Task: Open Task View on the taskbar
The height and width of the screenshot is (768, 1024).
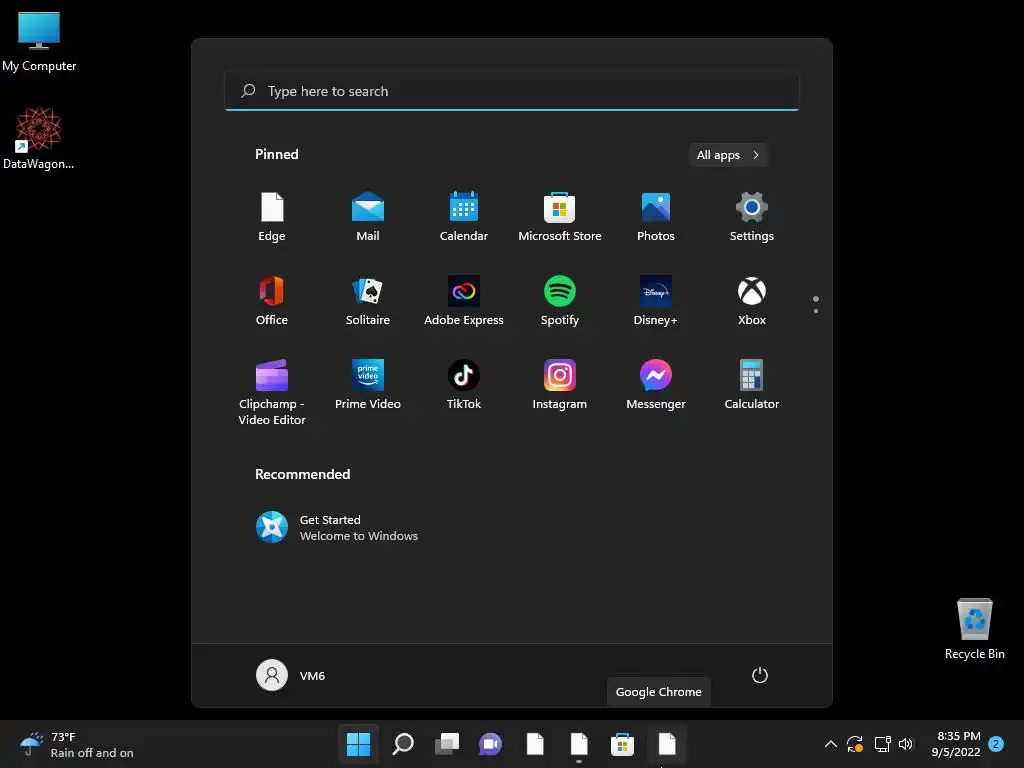Action: tap(447, 744)
